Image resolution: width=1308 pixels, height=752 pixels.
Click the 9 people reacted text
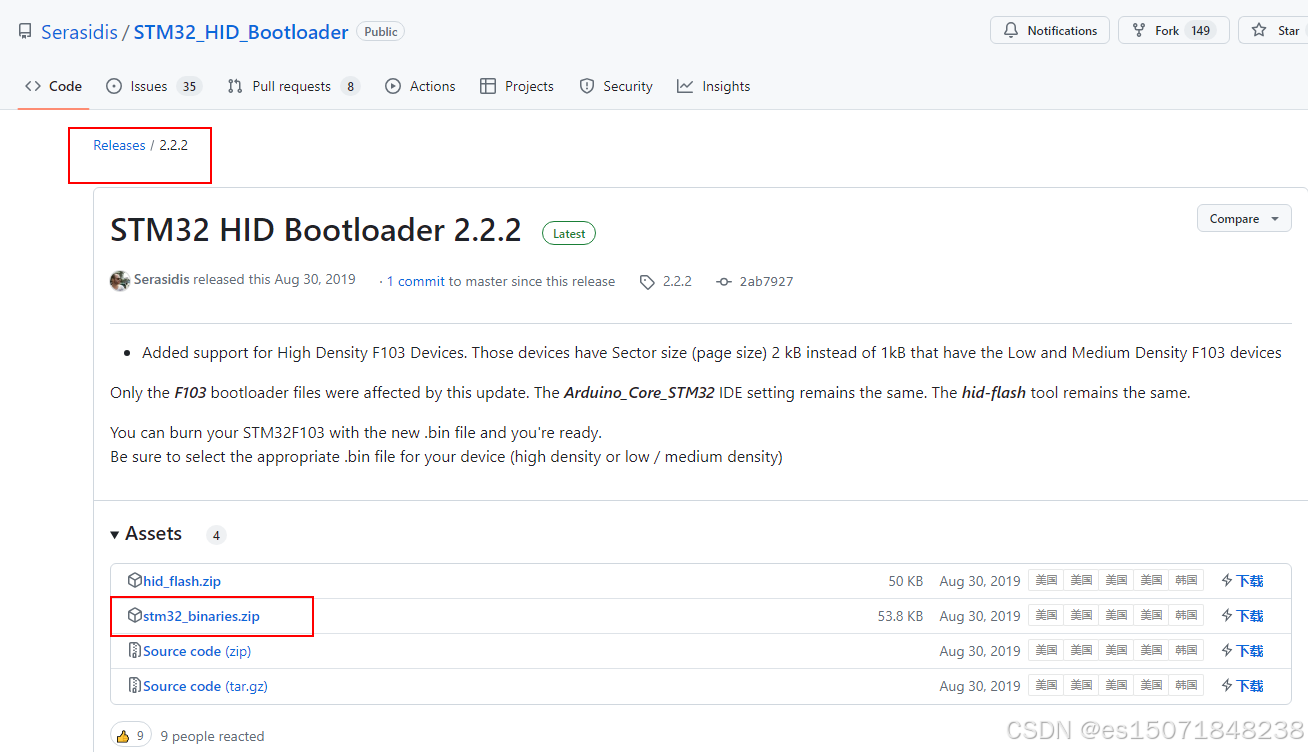pyautogui.click(x=212, y=736)
